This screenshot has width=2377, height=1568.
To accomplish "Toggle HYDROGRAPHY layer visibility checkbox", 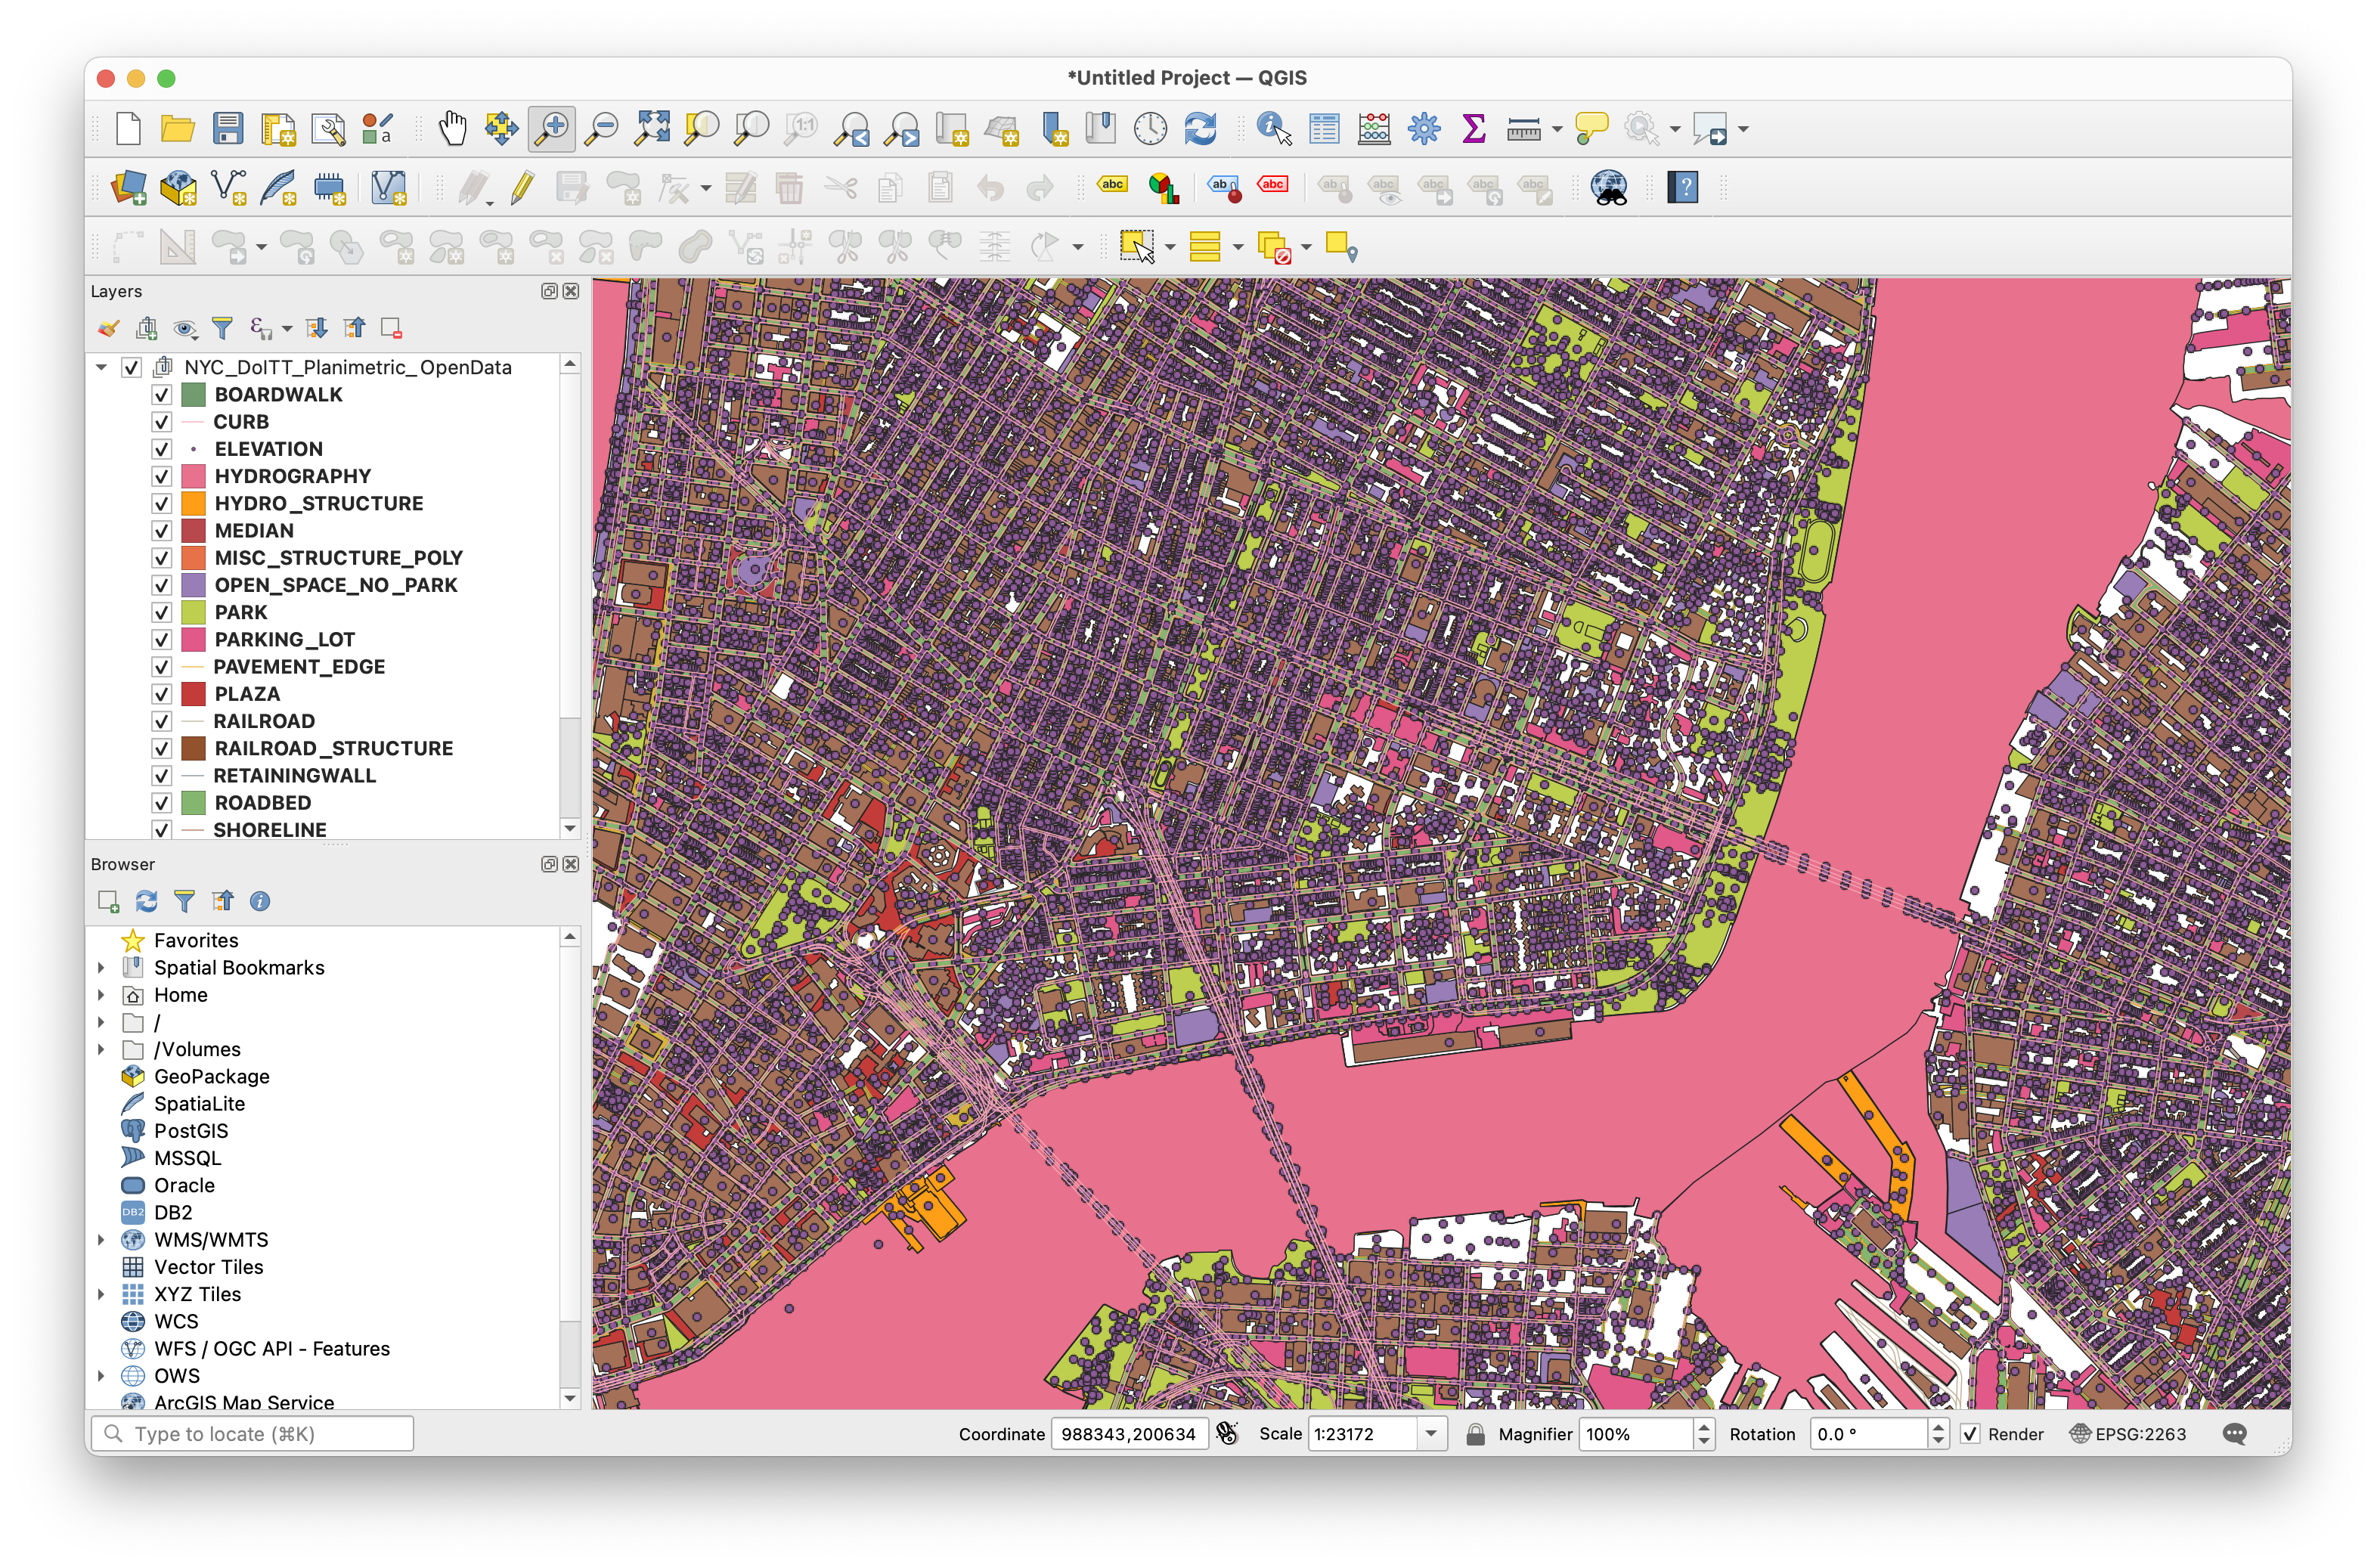I will (x=161, y=476).
